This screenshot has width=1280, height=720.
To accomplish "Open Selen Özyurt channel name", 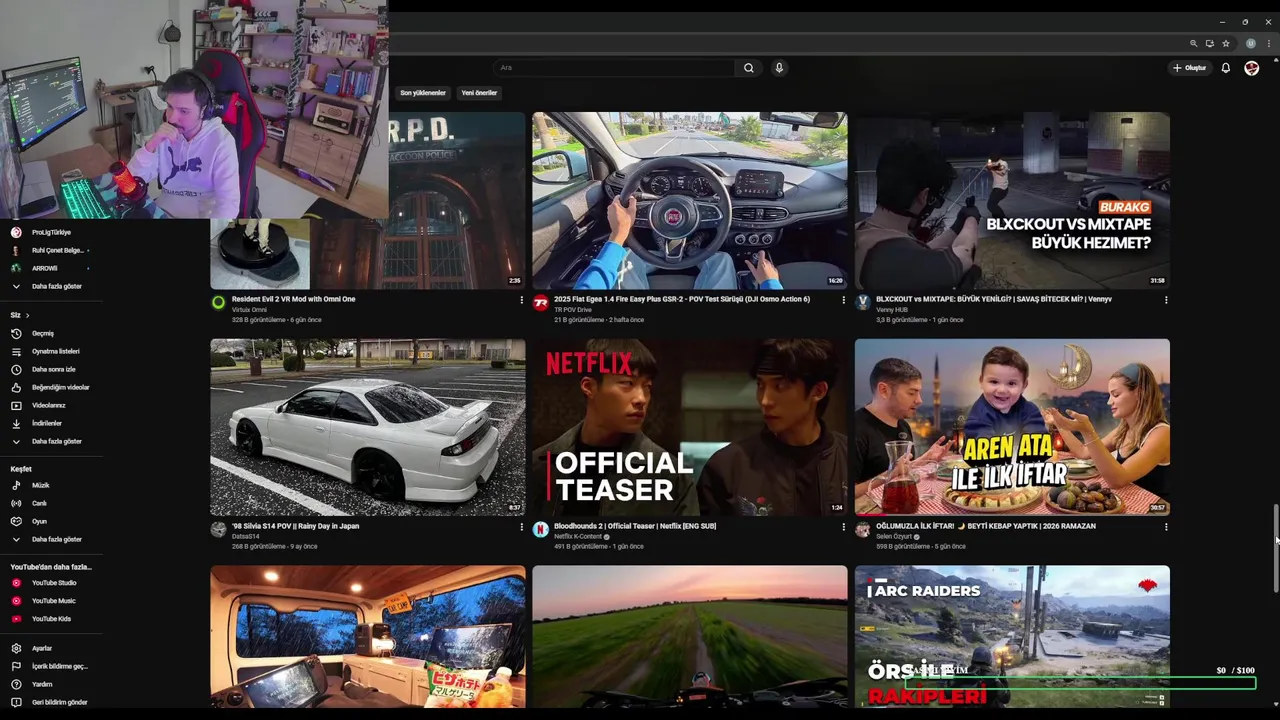I will coord(894,537).
